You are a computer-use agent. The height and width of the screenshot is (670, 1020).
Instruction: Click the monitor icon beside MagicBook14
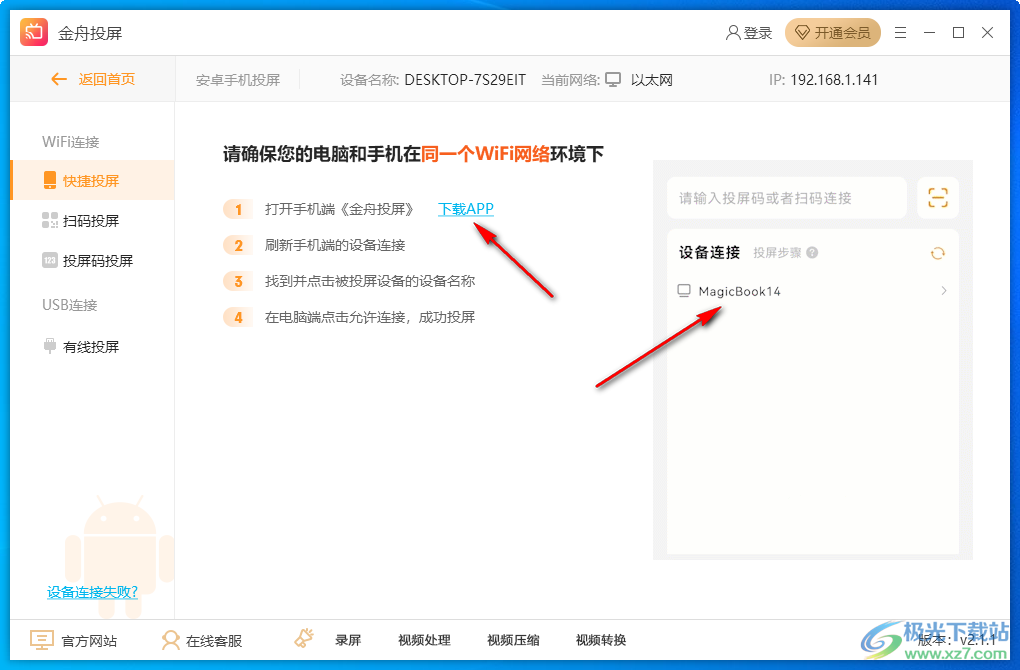point(684,291)
